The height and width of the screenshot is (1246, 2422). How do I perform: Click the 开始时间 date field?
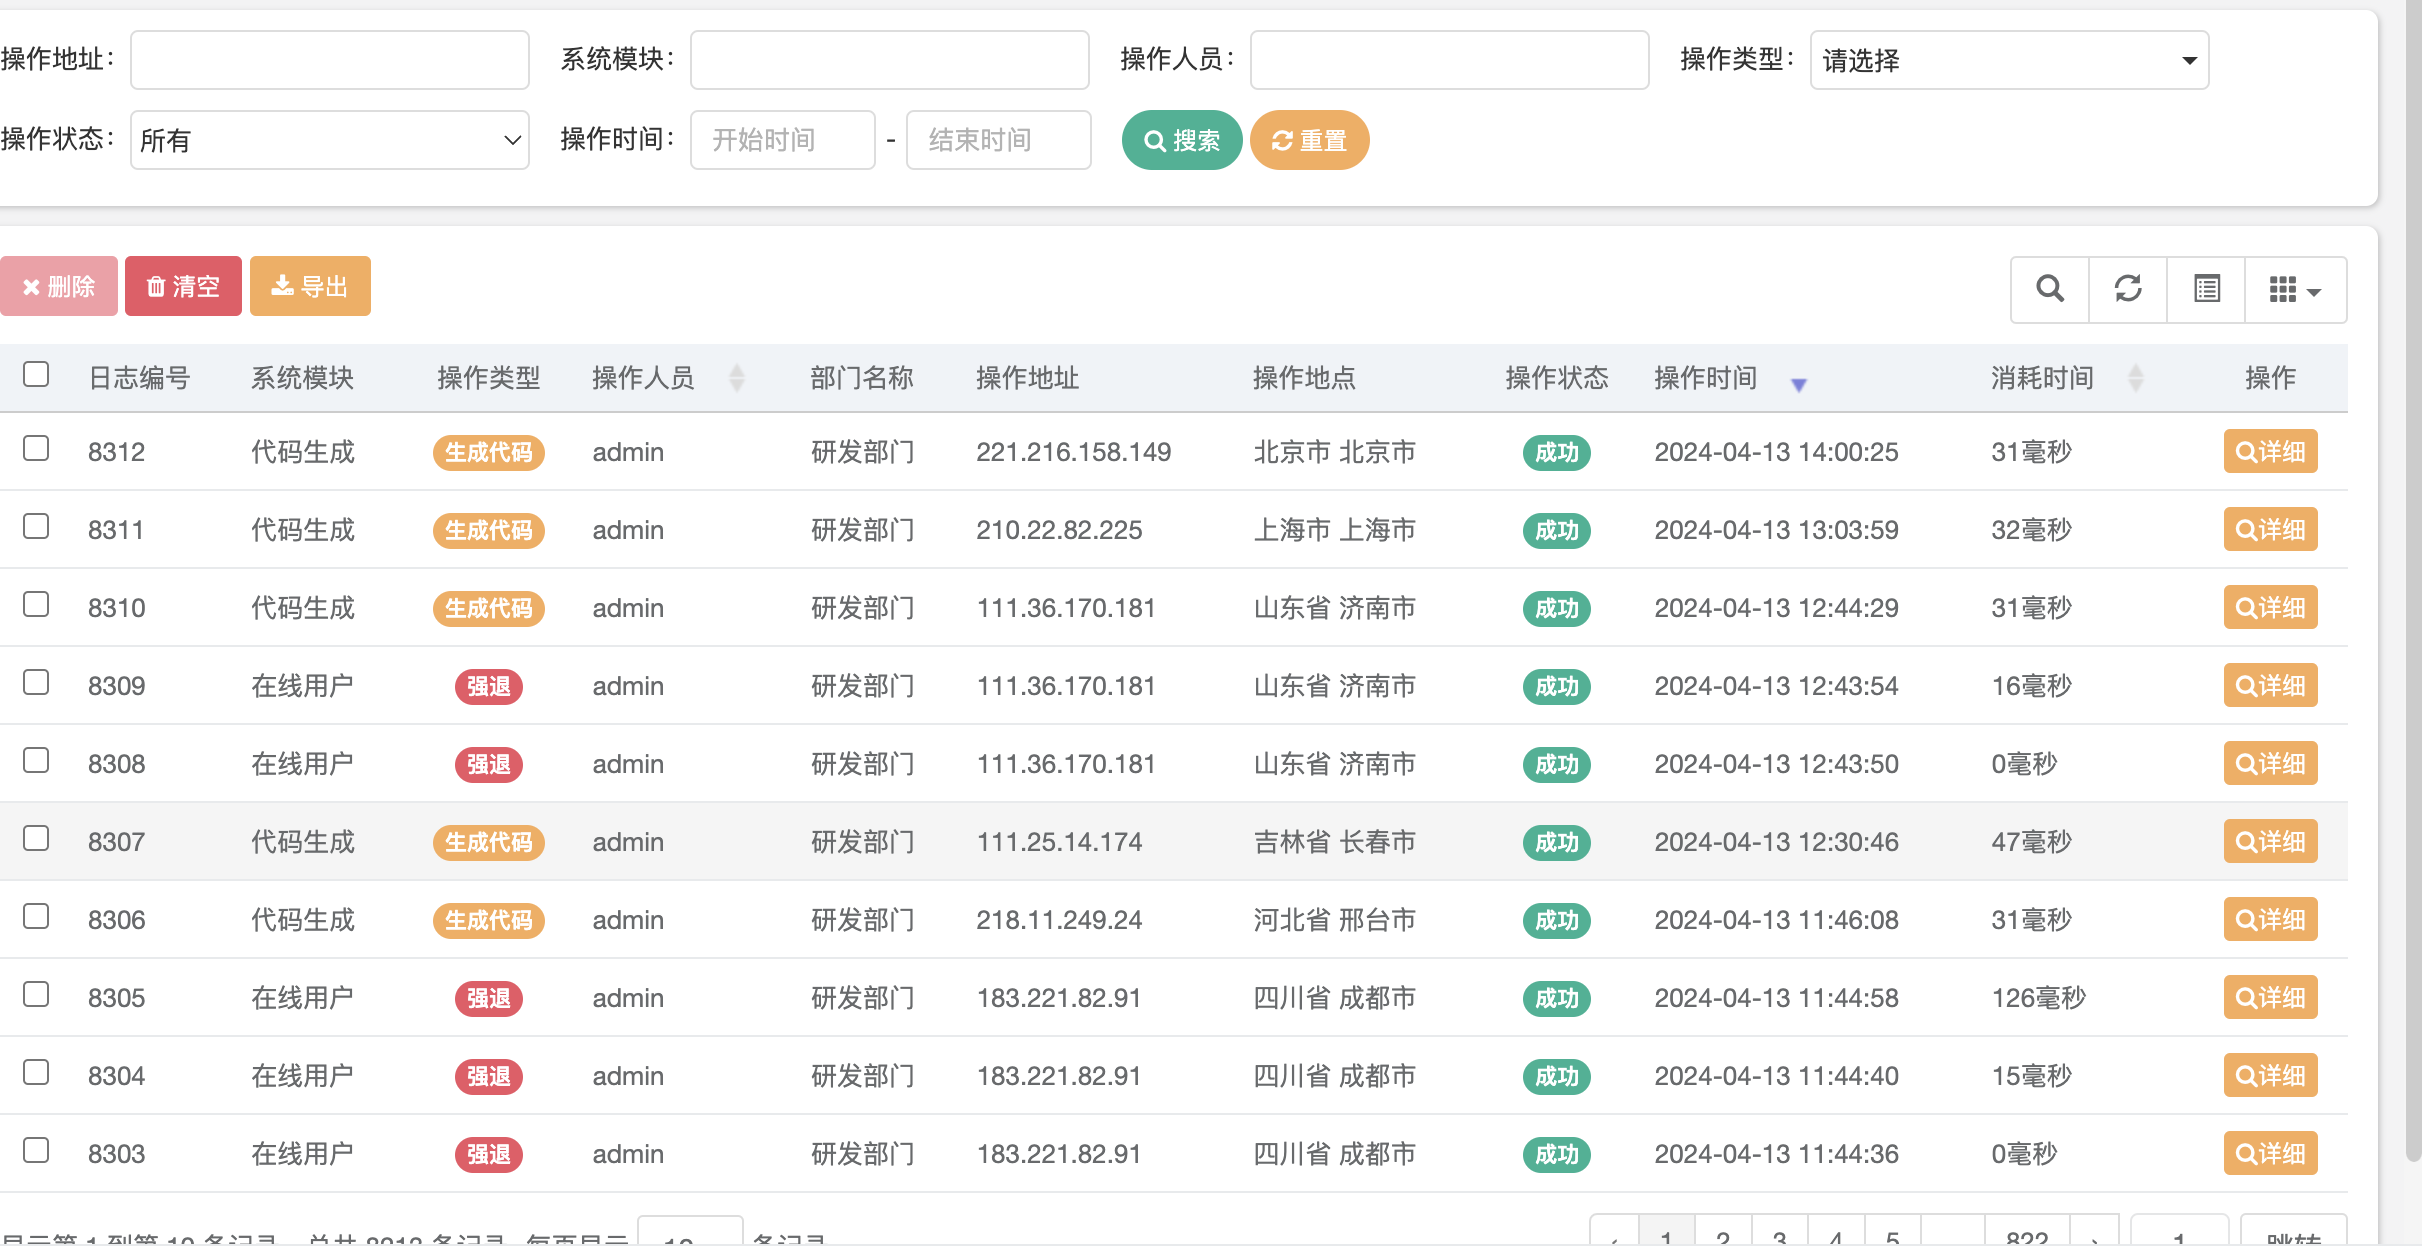[x=782, y=140]
